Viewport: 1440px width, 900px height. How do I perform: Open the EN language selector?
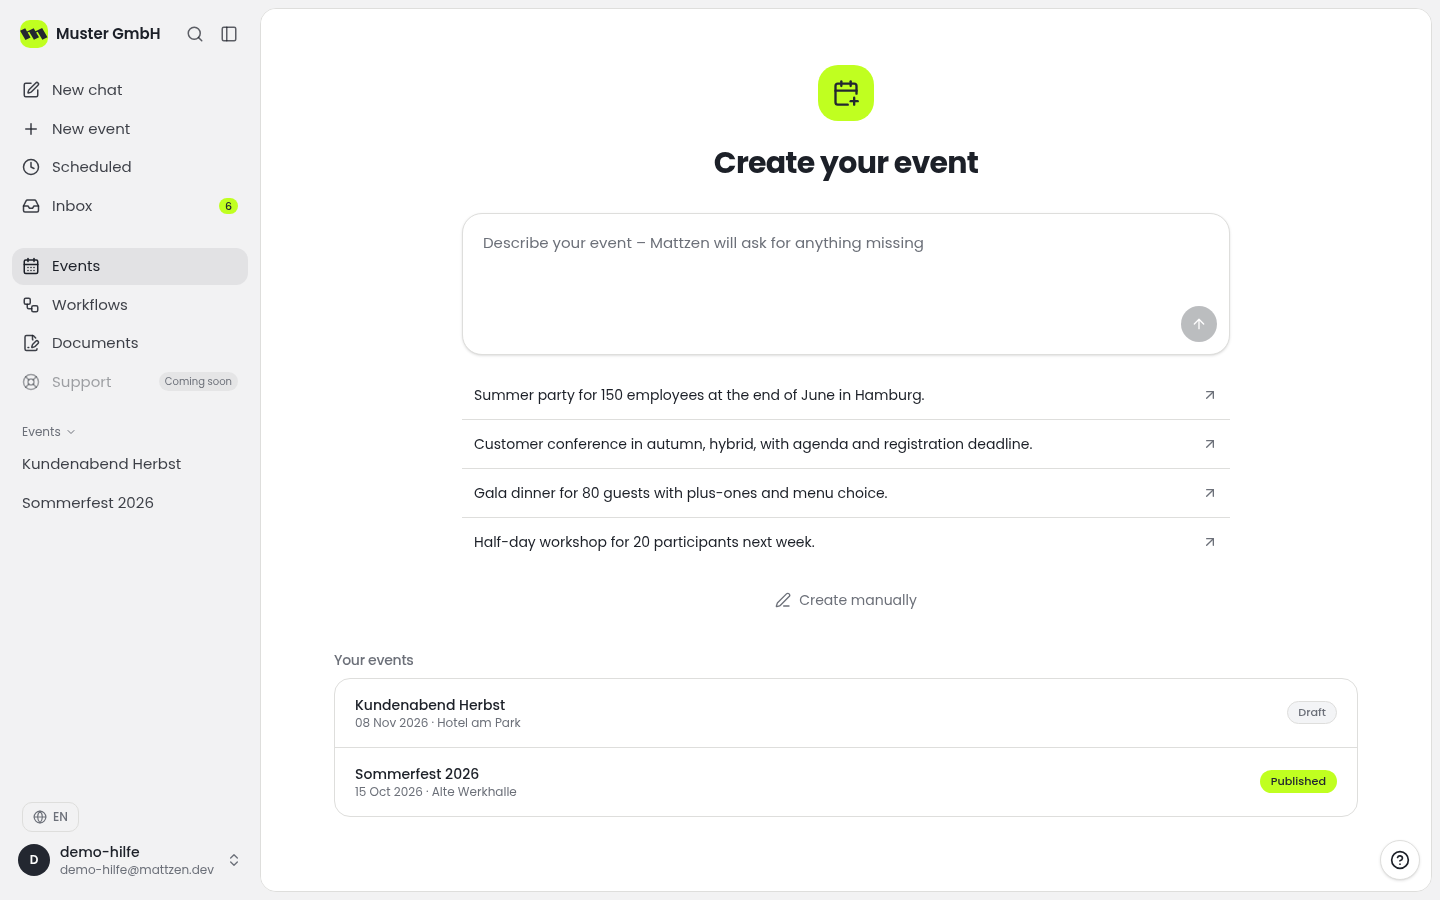(x=50, y=817)
